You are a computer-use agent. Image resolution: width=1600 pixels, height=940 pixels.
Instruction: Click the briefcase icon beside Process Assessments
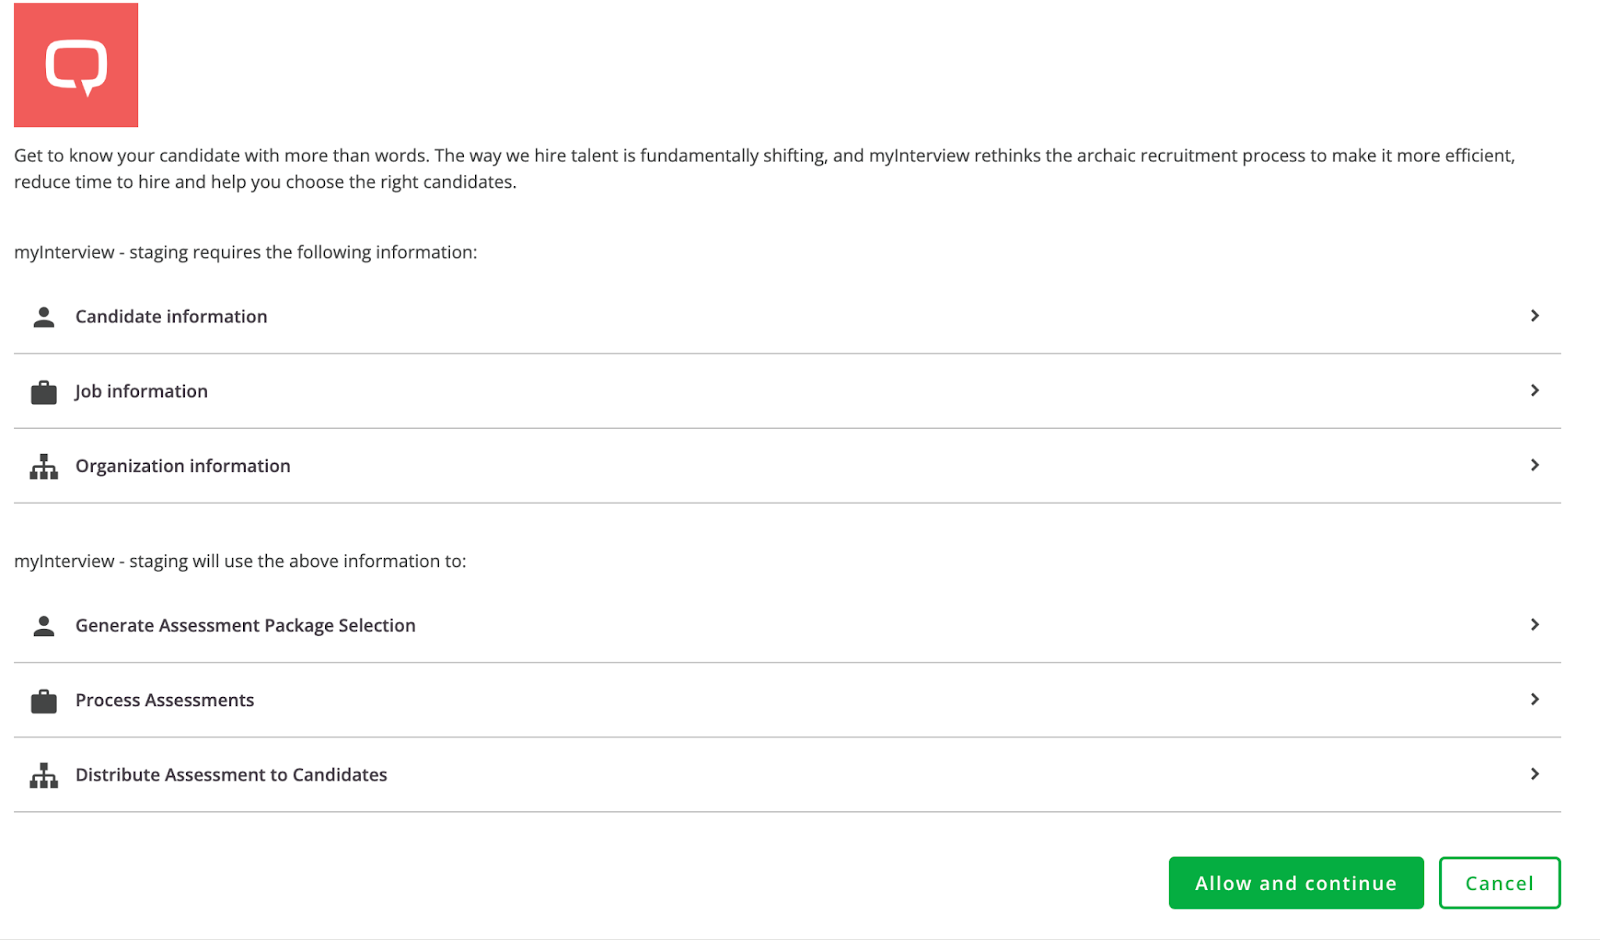(x=44, y=701)
